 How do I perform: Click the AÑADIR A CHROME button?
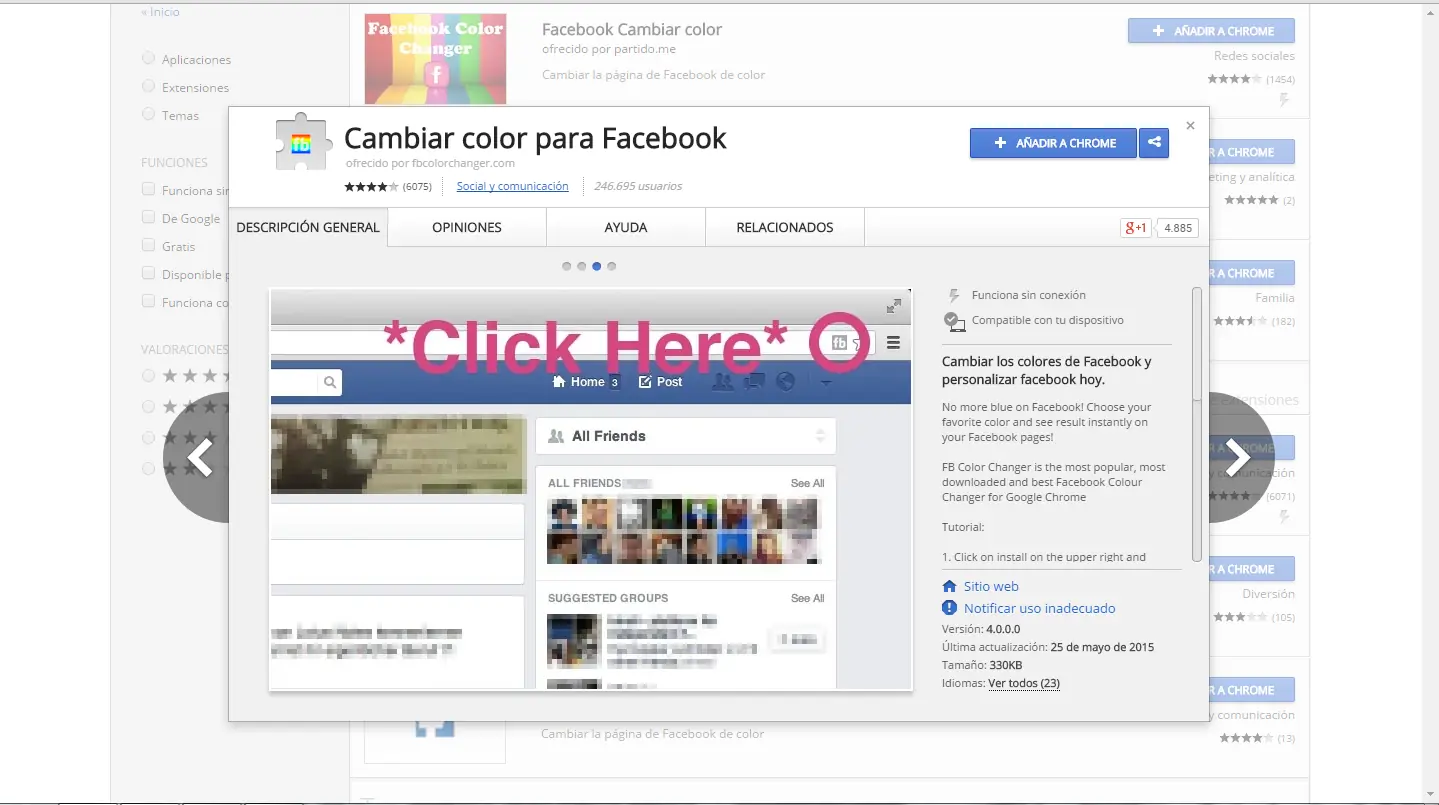click(1052, 143)
